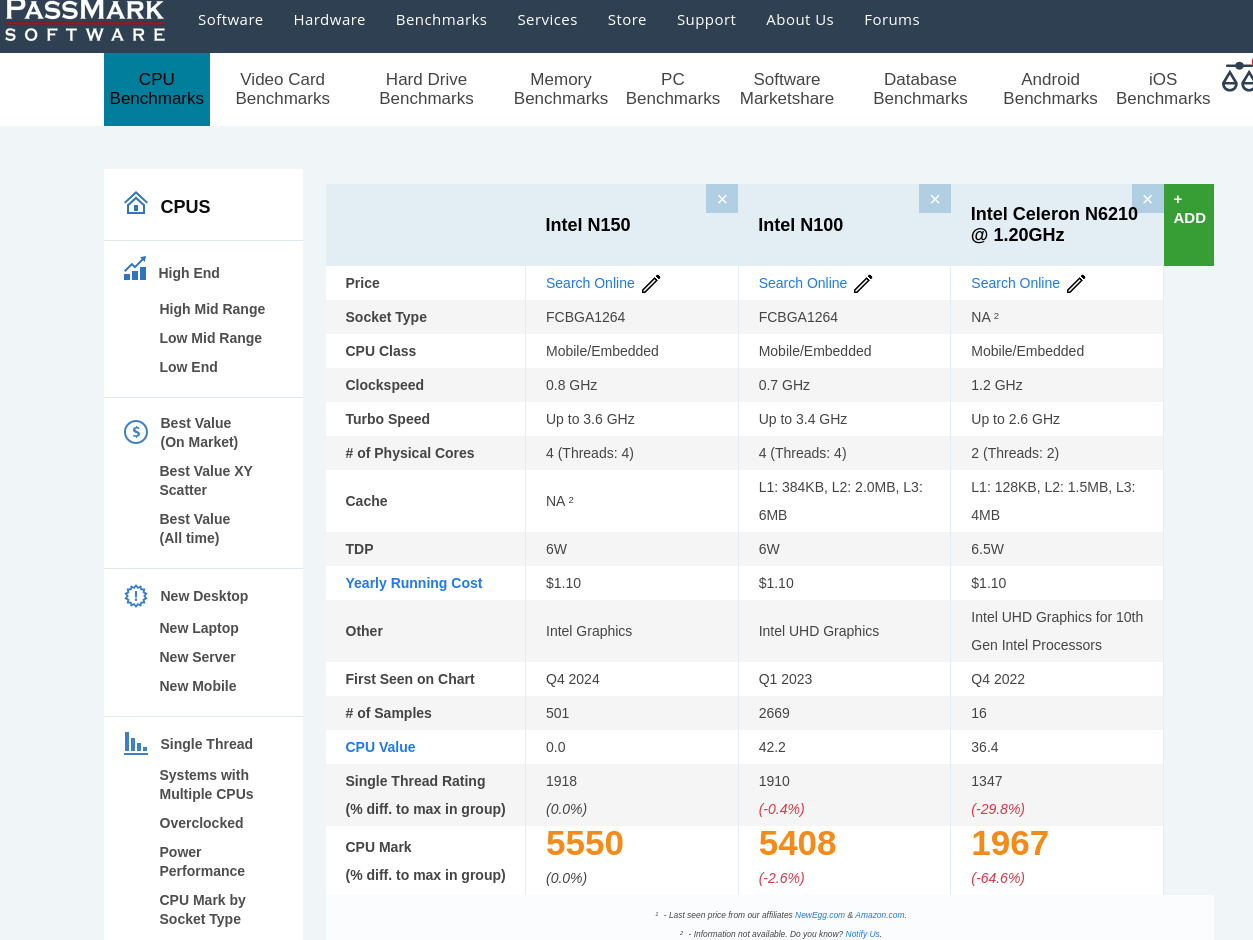The height and width of the screenshot is (940, 1253).
Task: Edit price pencil icon for Intel N150
Action: click(x=651, y=284)
